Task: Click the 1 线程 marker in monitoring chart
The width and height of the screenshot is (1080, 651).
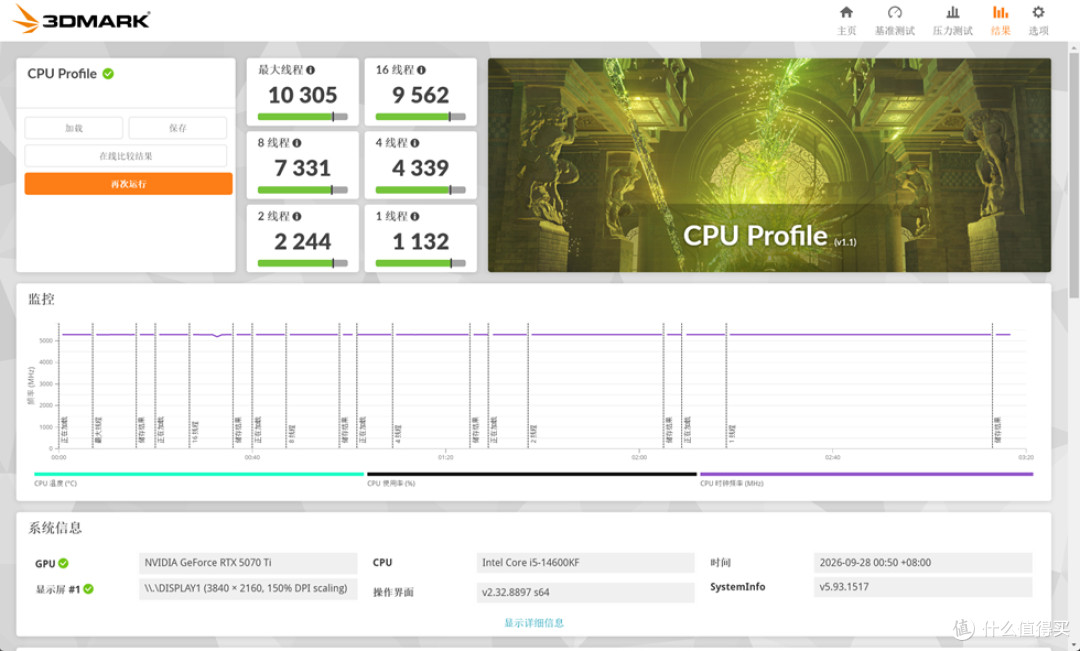Action: [x=732, y=433]
